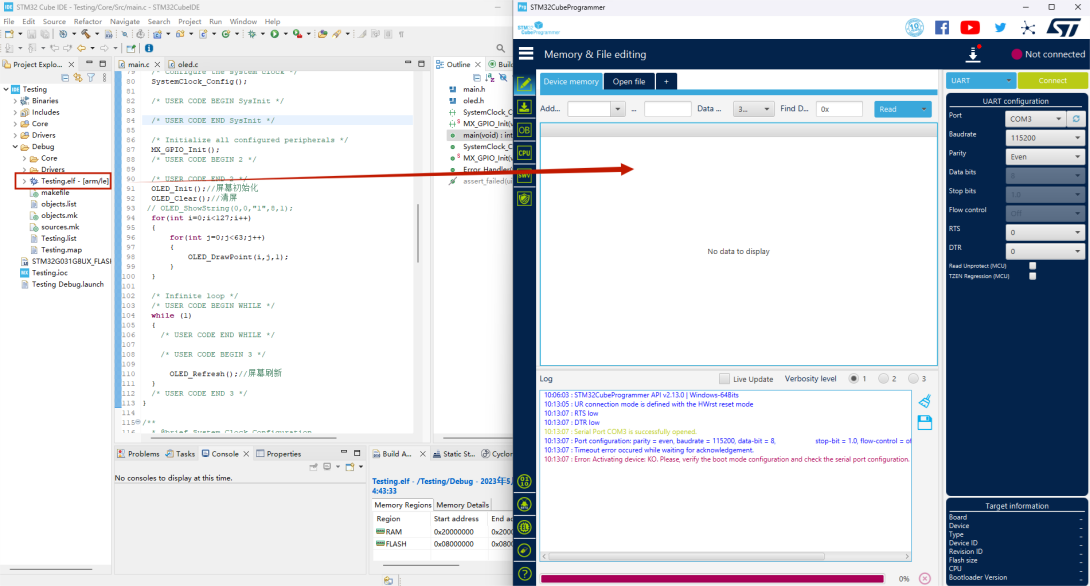Toggle Link with Editor in Project Explorer
This screenshot has width=1090, height=586.
tap(78, 78)
